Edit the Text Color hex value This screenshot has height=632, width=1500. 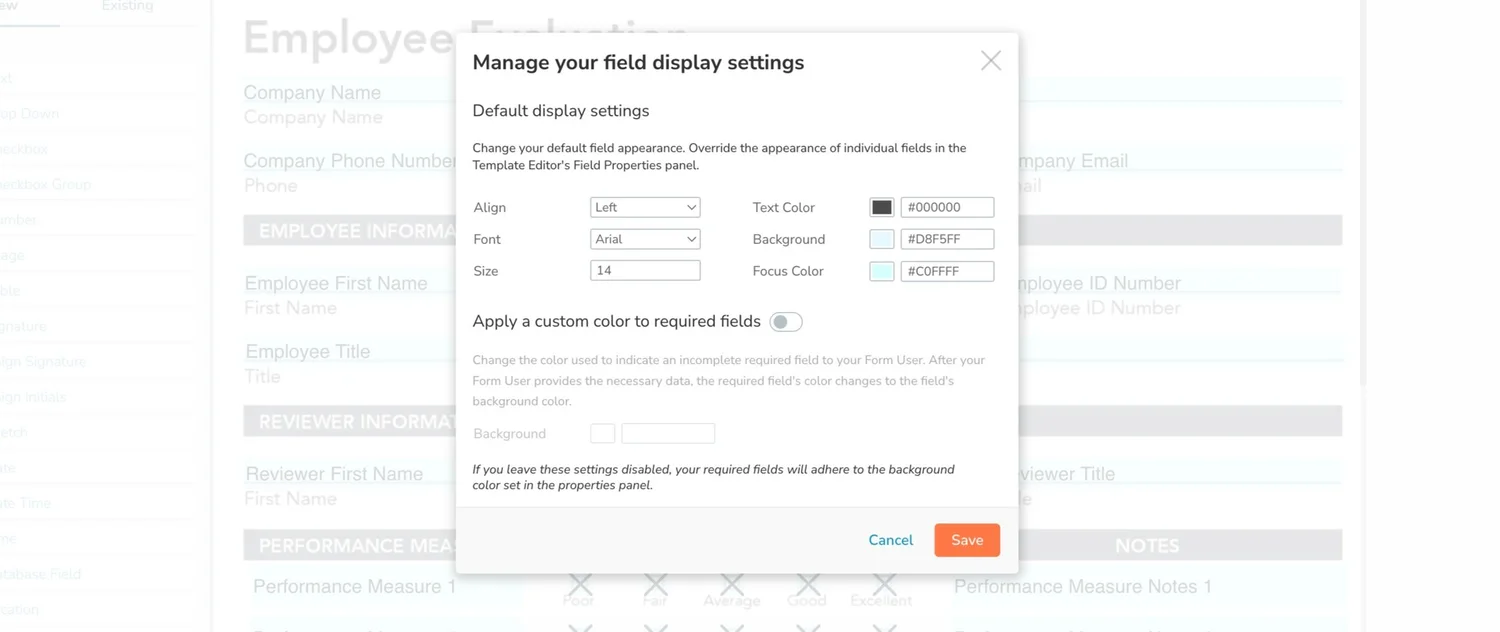pyautogui.click(x=946, y=206)
